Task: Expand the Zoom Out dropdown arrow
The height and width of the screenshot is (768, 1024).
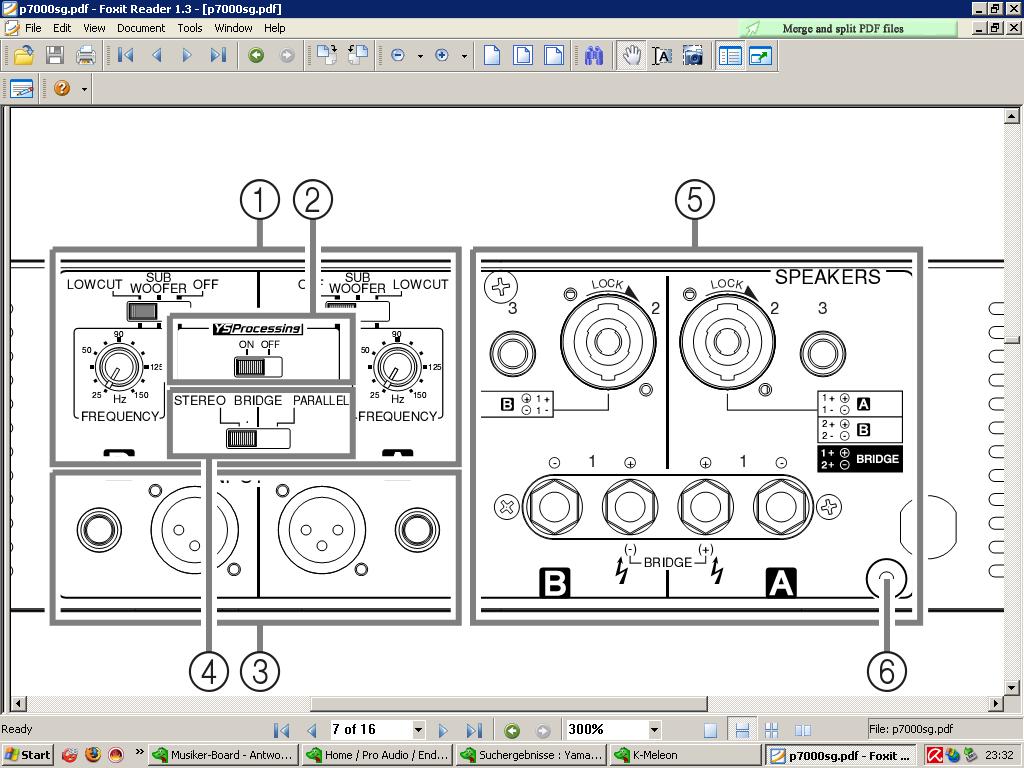Action: point(420,56)
